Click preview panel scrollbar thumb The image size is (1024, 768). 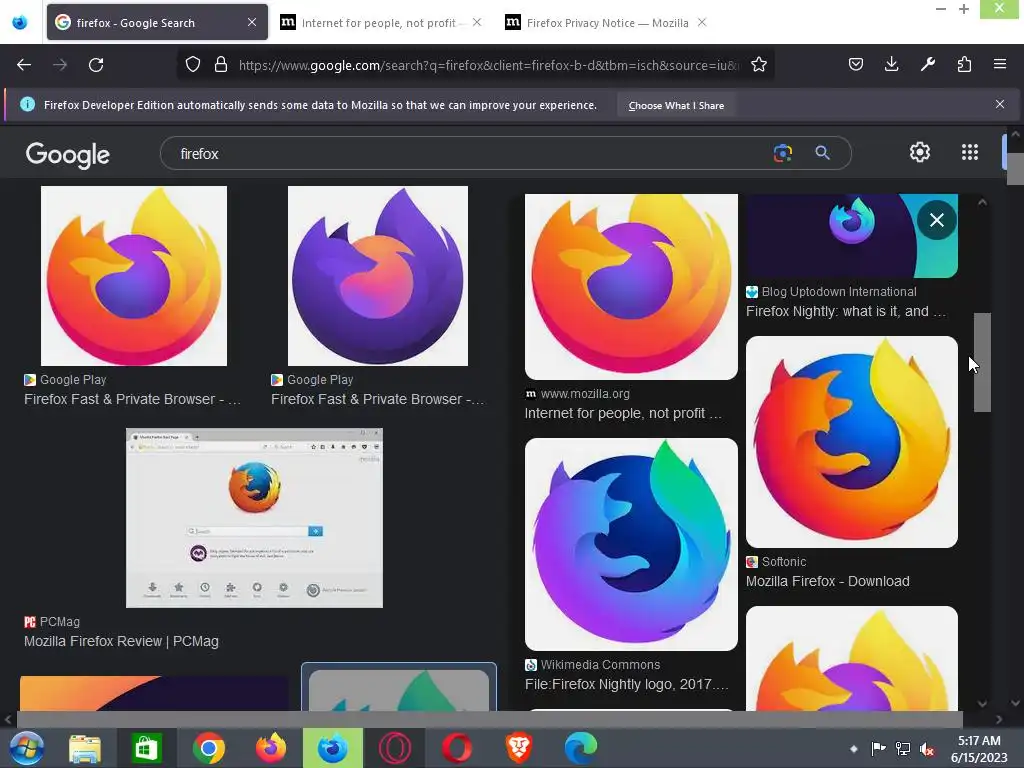[x=982, y=362]
